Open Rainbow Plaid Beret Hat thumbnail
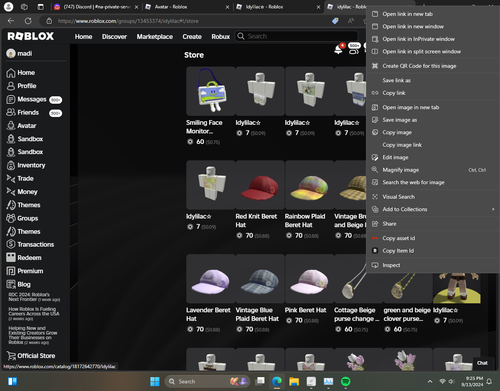The image size is (500, 391). (x=310, y=185)
